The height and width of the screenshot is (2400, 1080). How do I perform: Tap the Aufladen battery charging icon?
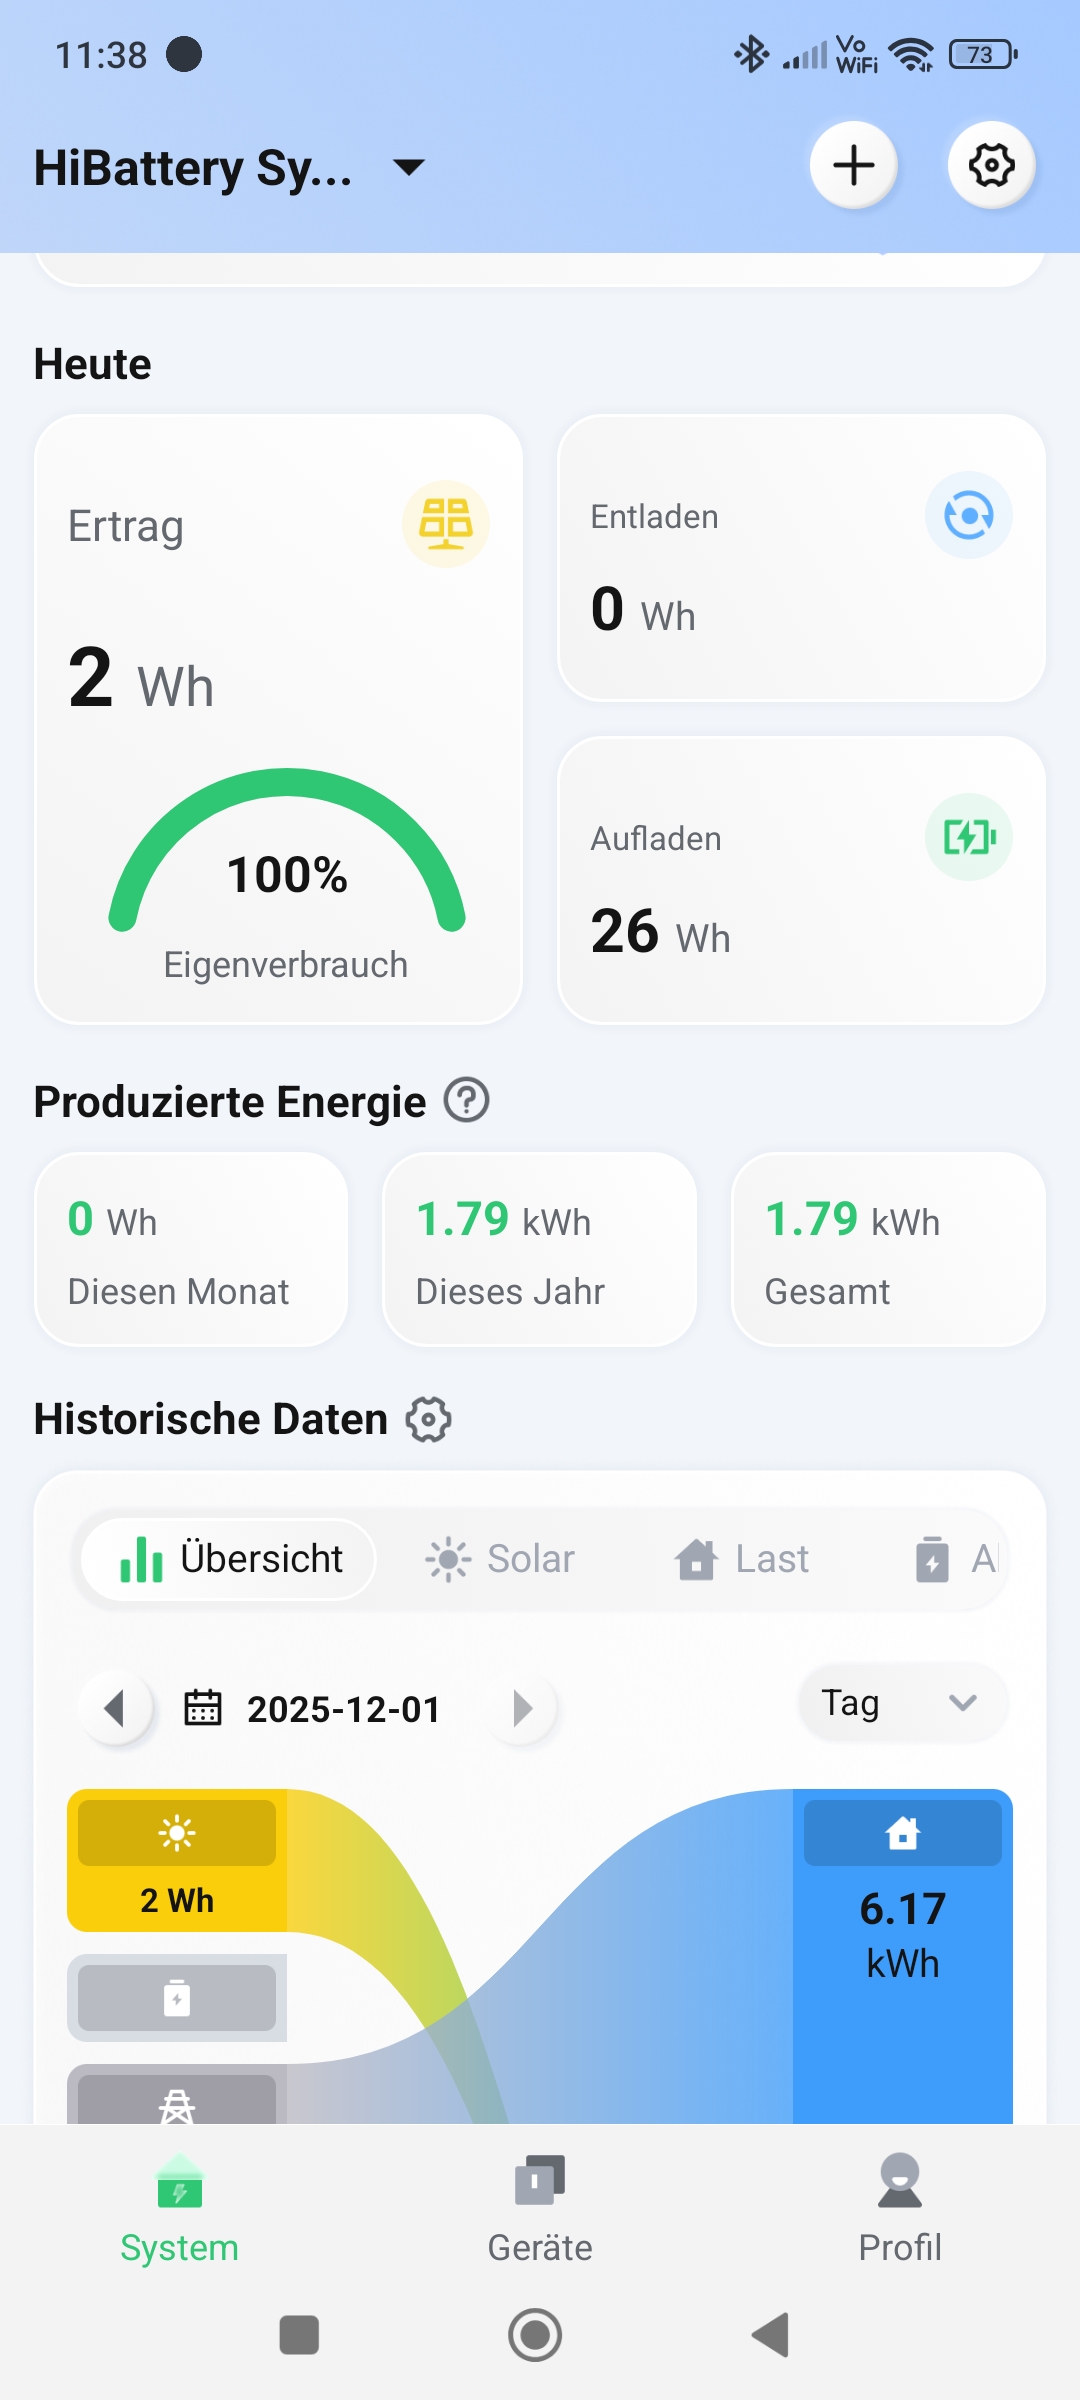pos(968,837)
